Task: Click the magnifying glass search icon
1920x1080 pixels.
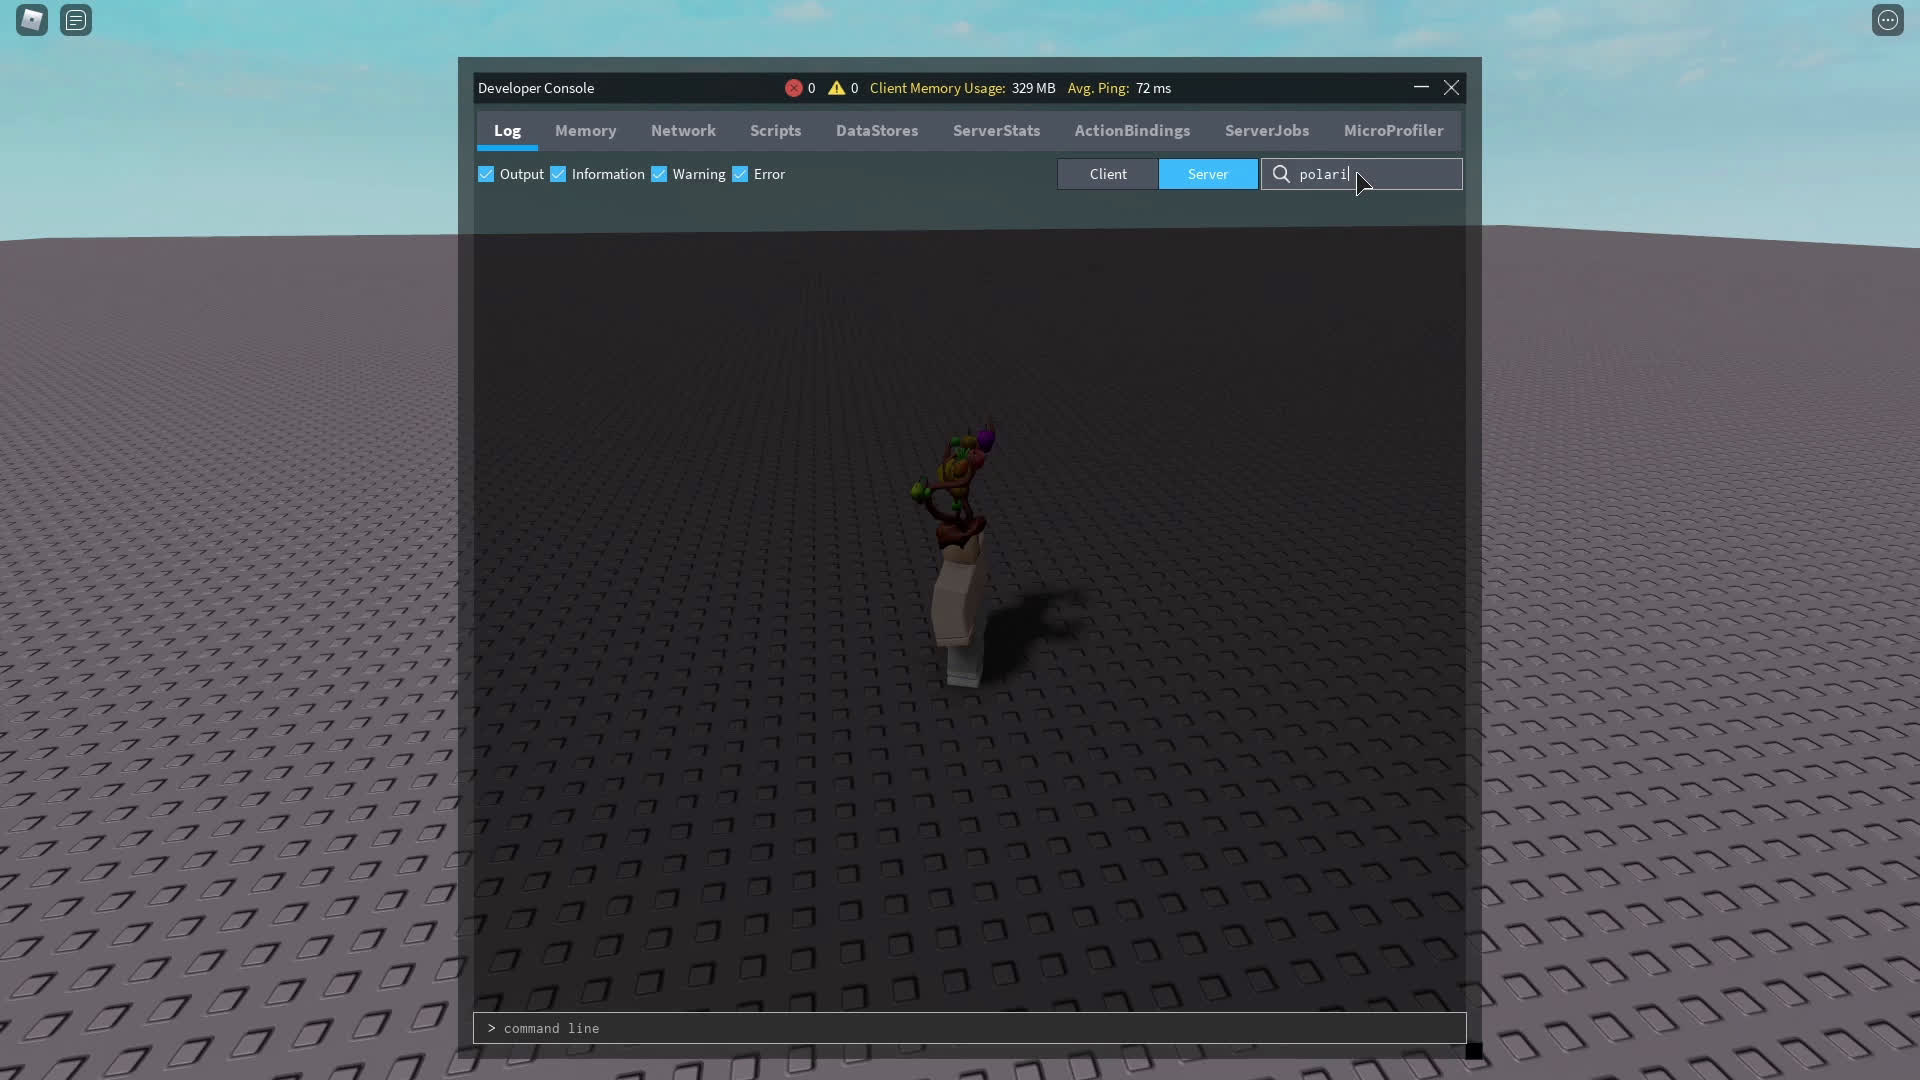Action: pos(1282,174)
